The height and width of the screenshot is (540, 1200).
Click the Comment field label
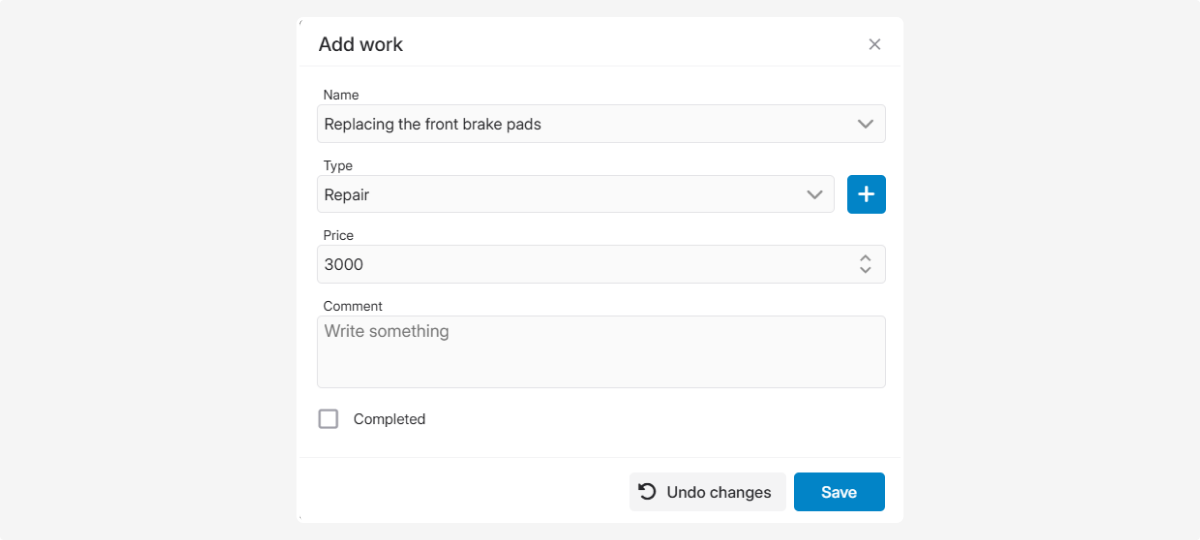pos(352,306)
